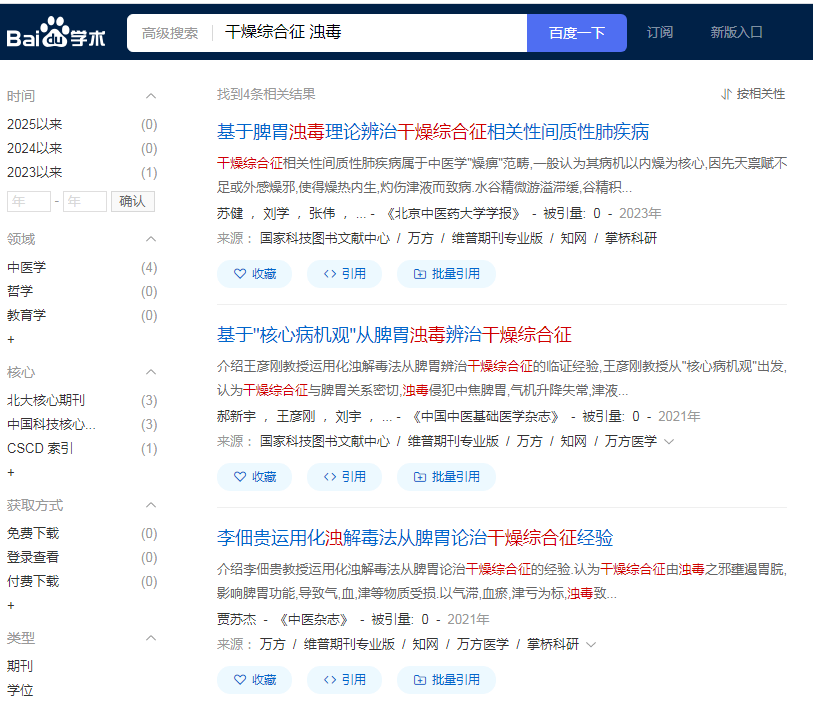The height and width of the screenshot is (703, 813).
Task: Click the start year input field
Action: [x=28, y=201]
